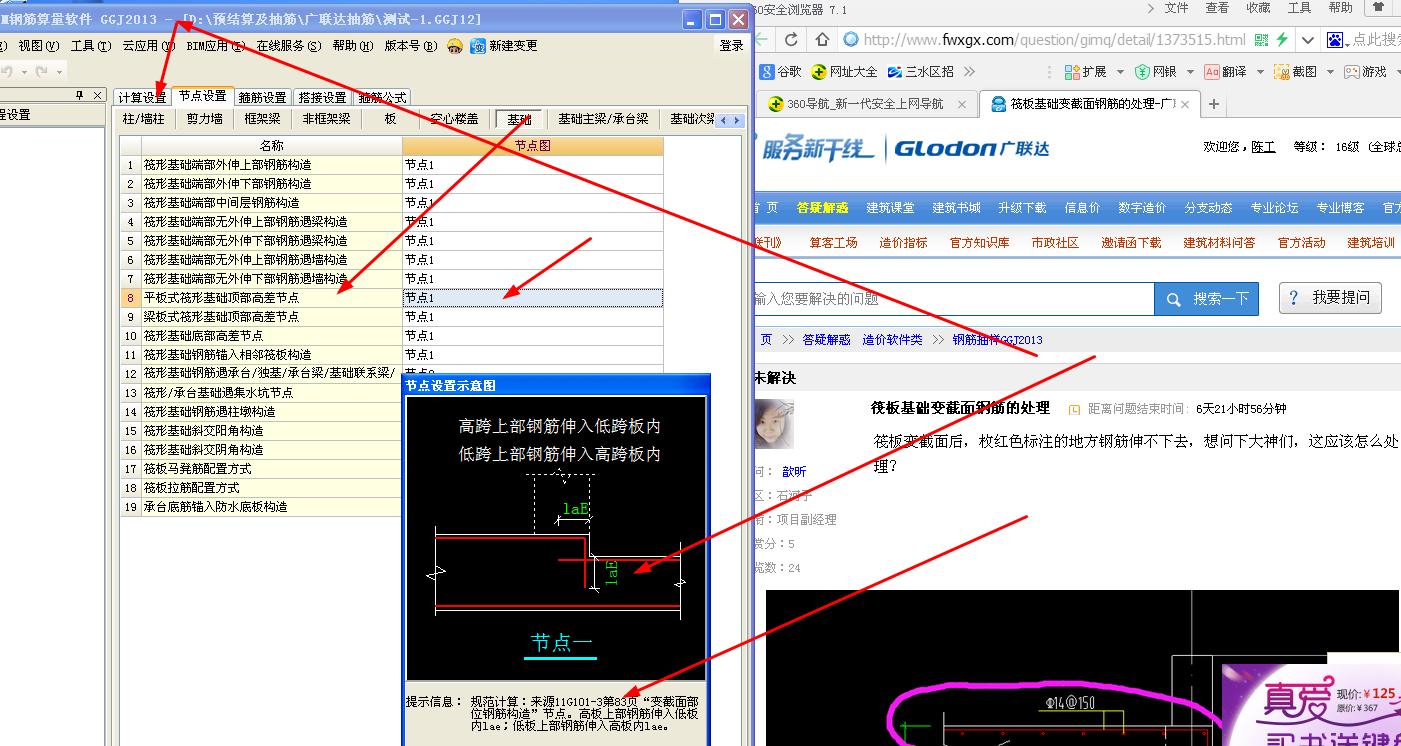Open the 版本号(B) menu
This screenshot has height=746, width=1401.
coord(411,46)
